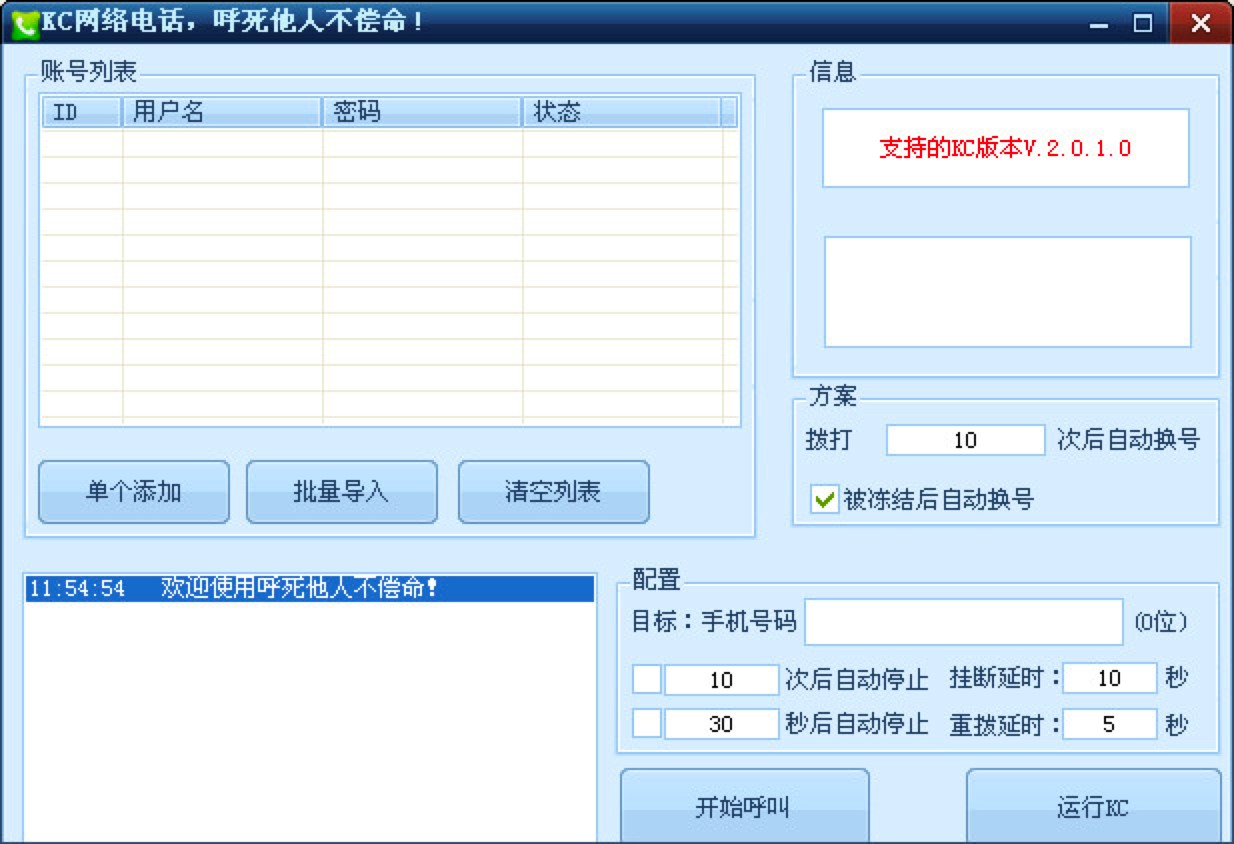Click the empty info box below version text

1007,292
